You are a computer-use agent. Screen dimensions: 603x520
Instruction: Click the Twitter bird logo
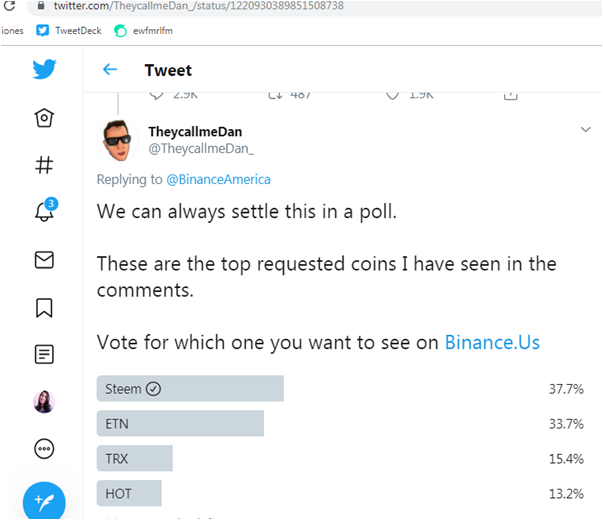tap(44, 69)
